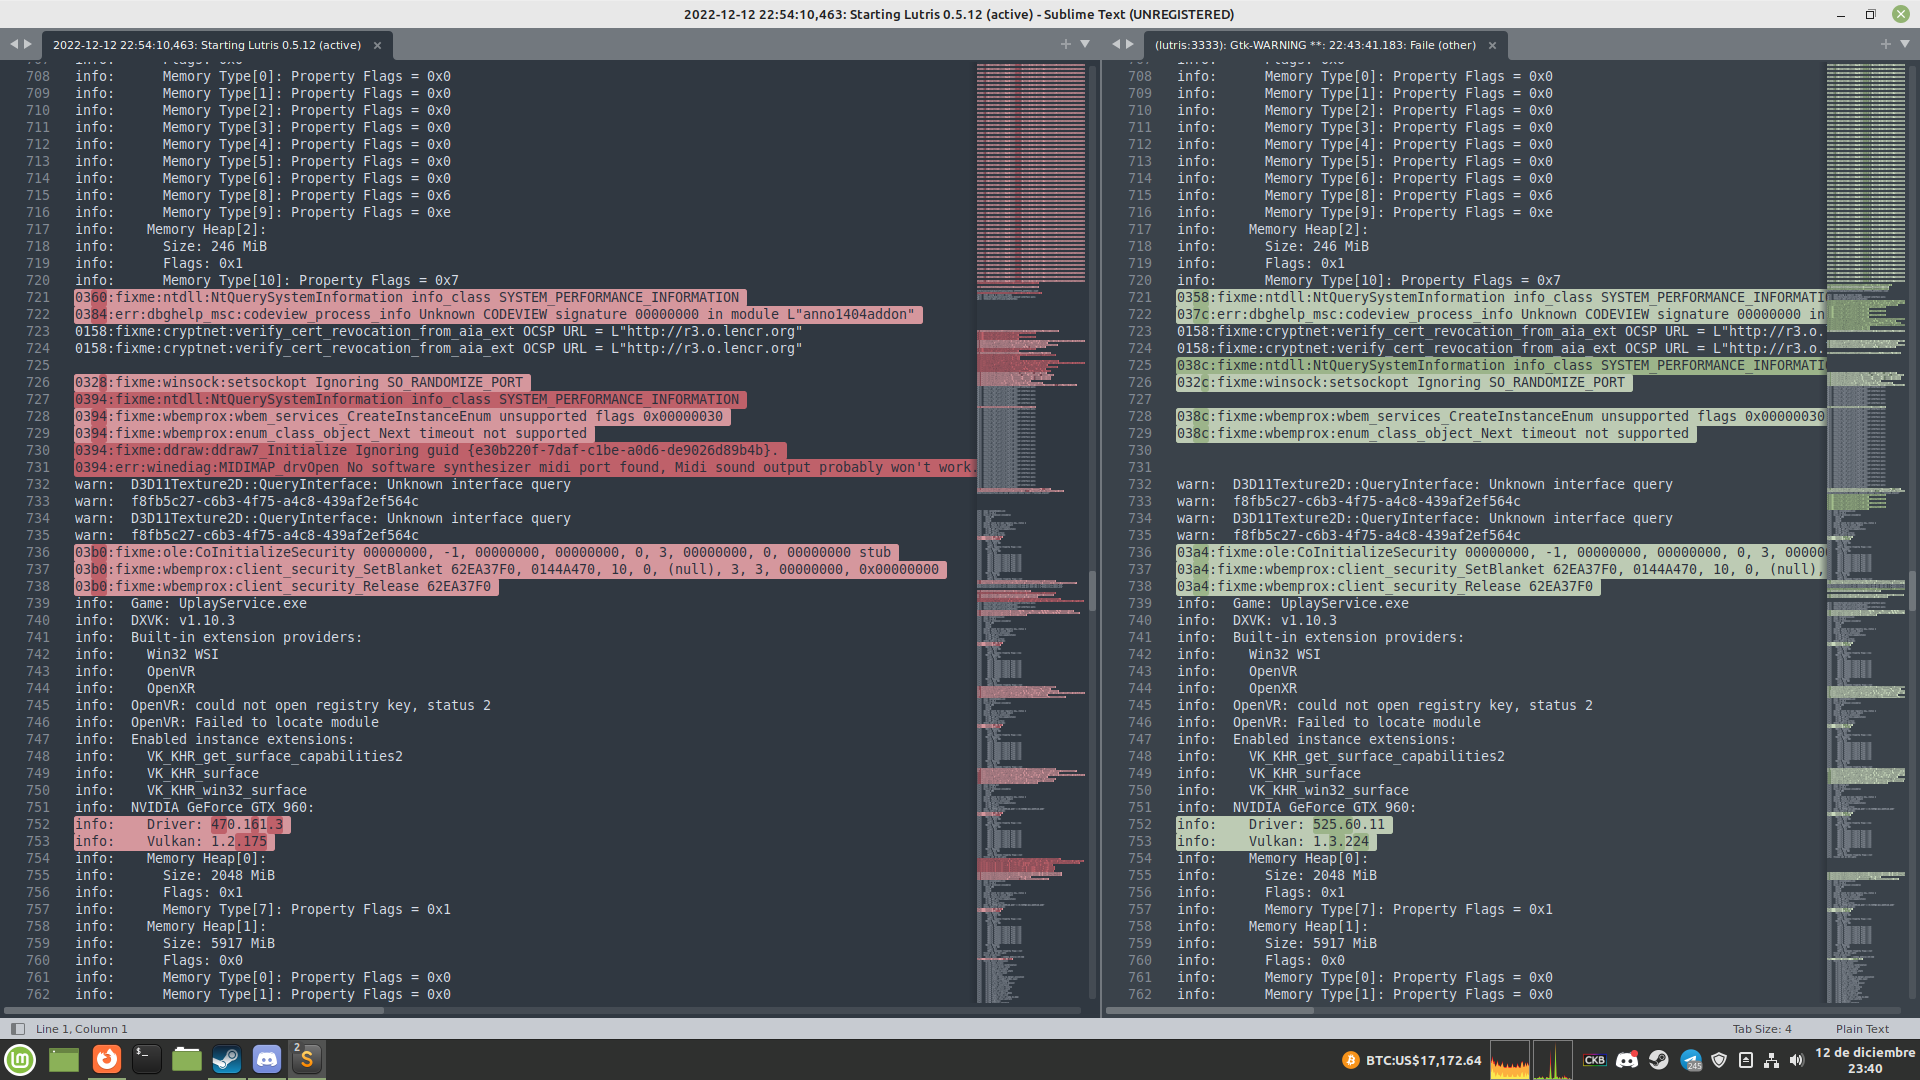Viewport: 1920px width, 1080px height.
Task: Toggle the sidebar from the status bar icon
Action: click(x=17, y=1029)
